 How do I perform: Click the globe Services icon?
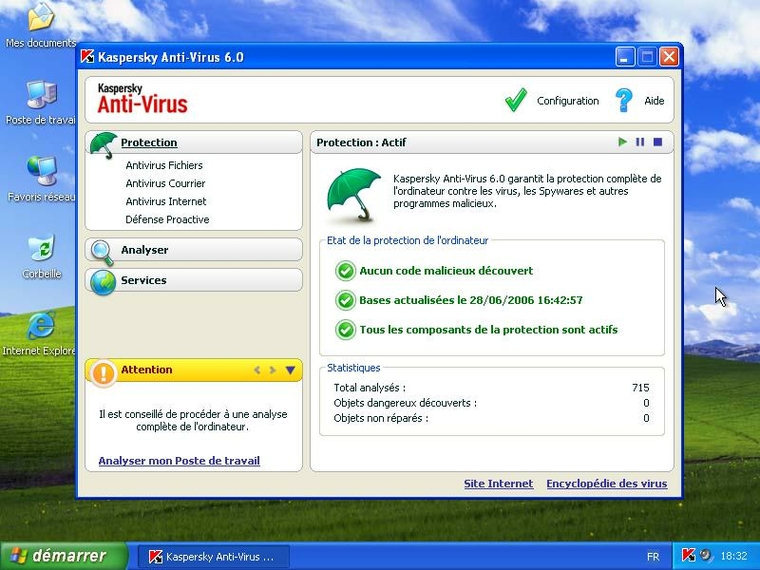(103, 282)
